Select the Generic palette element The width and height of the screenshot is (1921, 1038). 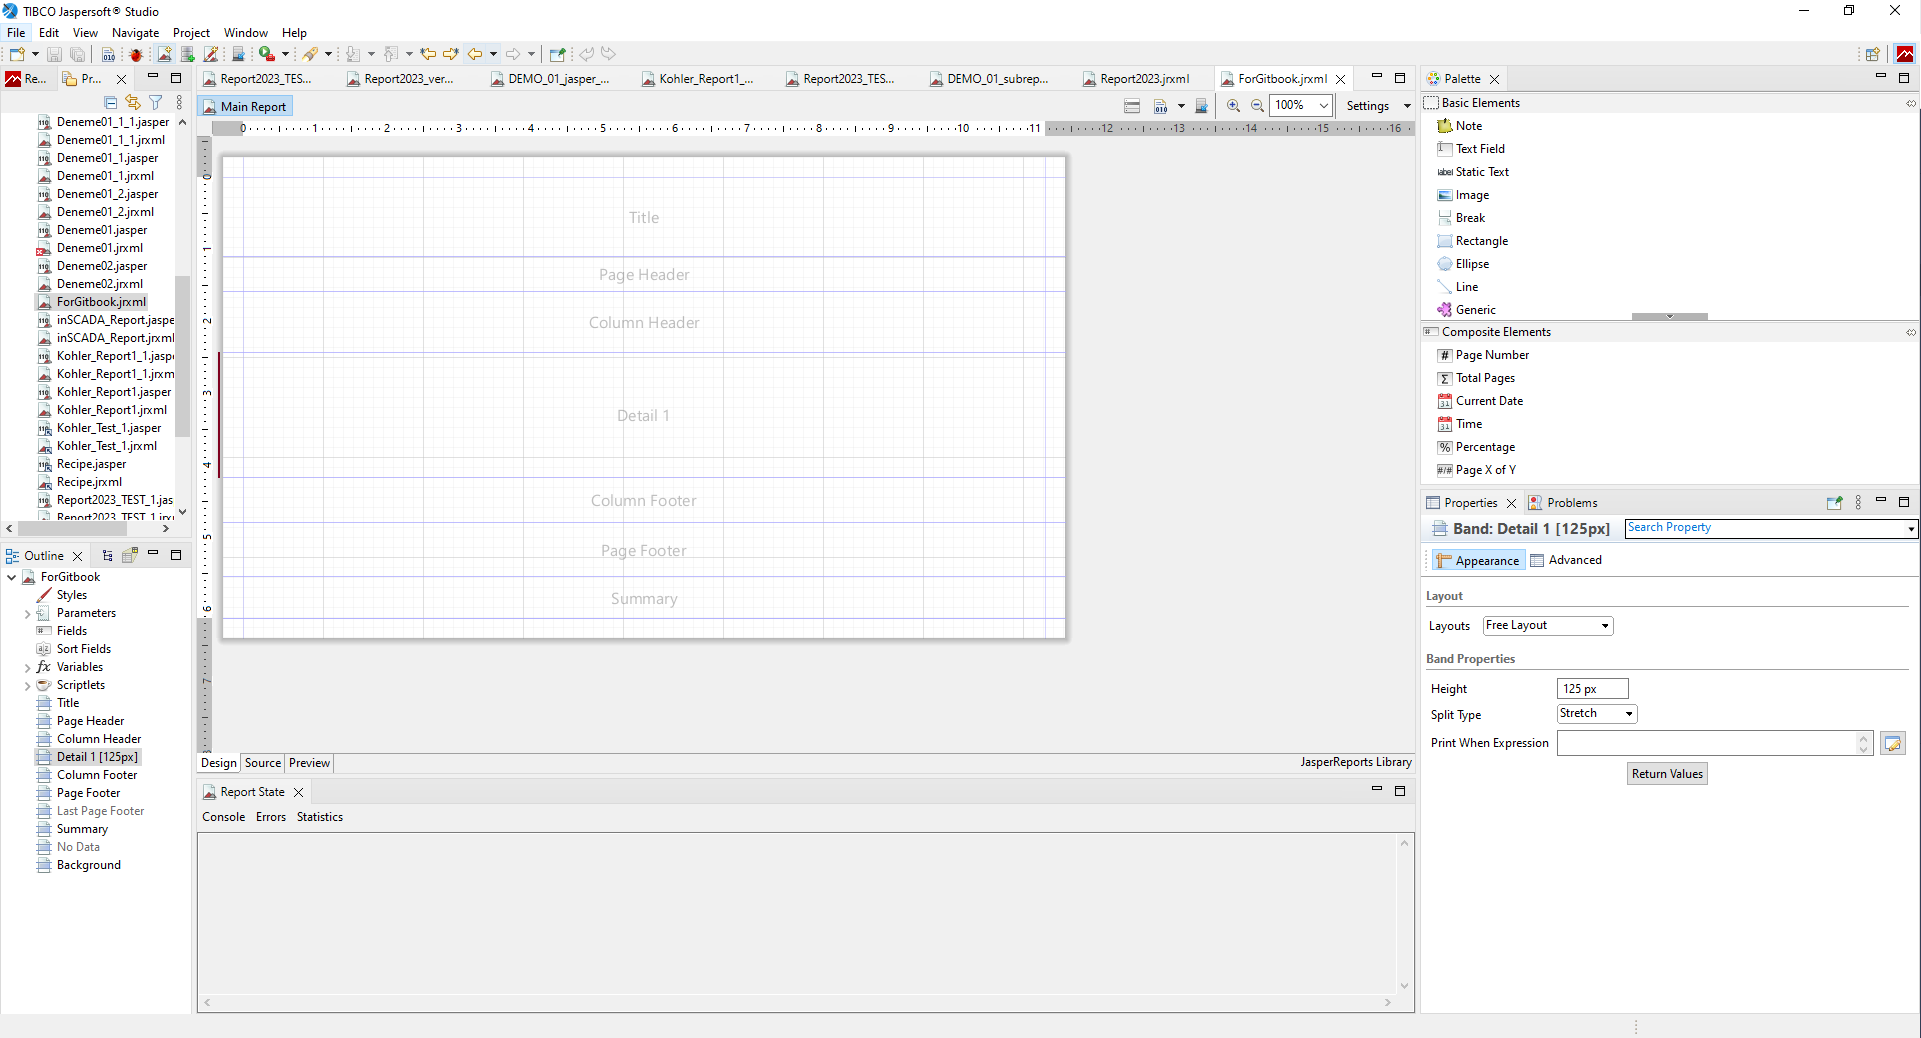pos(1467,310)
